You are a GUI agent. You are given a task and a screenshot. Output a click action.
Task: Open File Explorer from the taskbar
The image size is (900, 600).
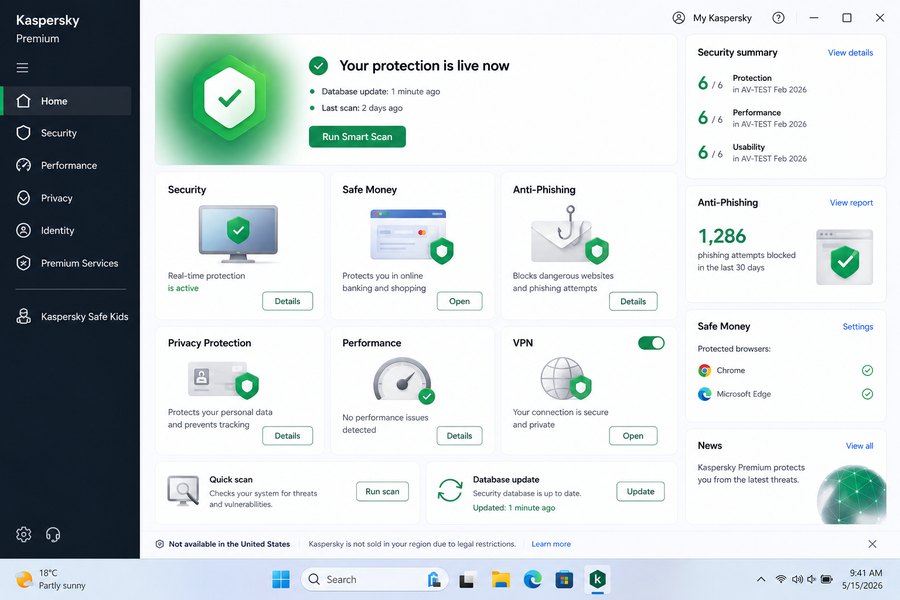[x=501, y=579]
